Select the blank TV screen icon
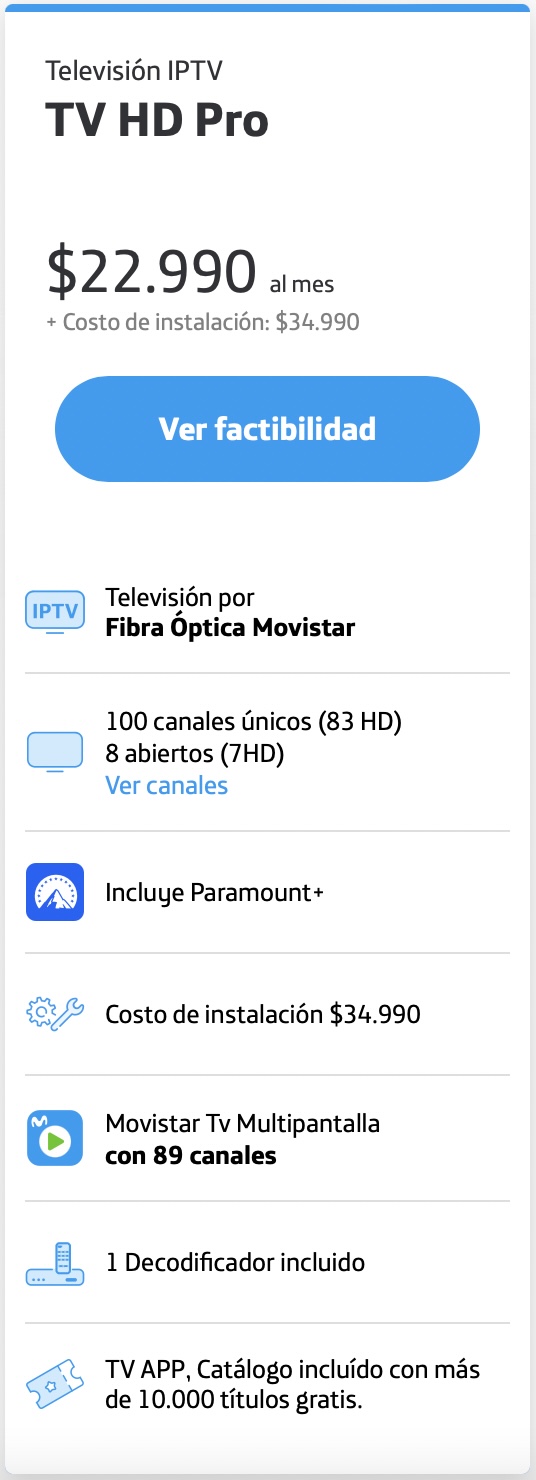 coord(55,752)
